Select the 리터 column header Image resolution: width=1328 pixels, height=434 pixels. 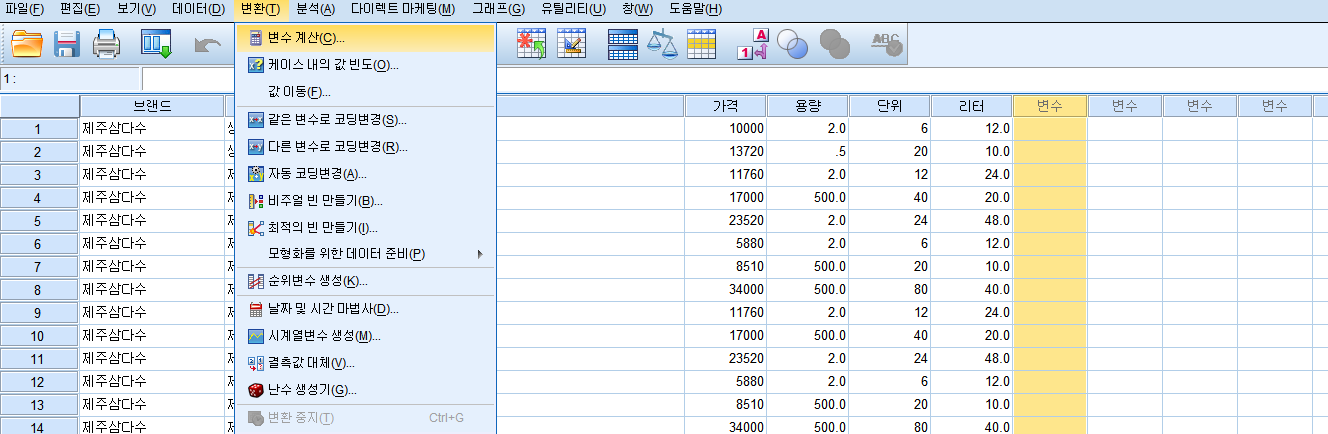coord(972,106)
